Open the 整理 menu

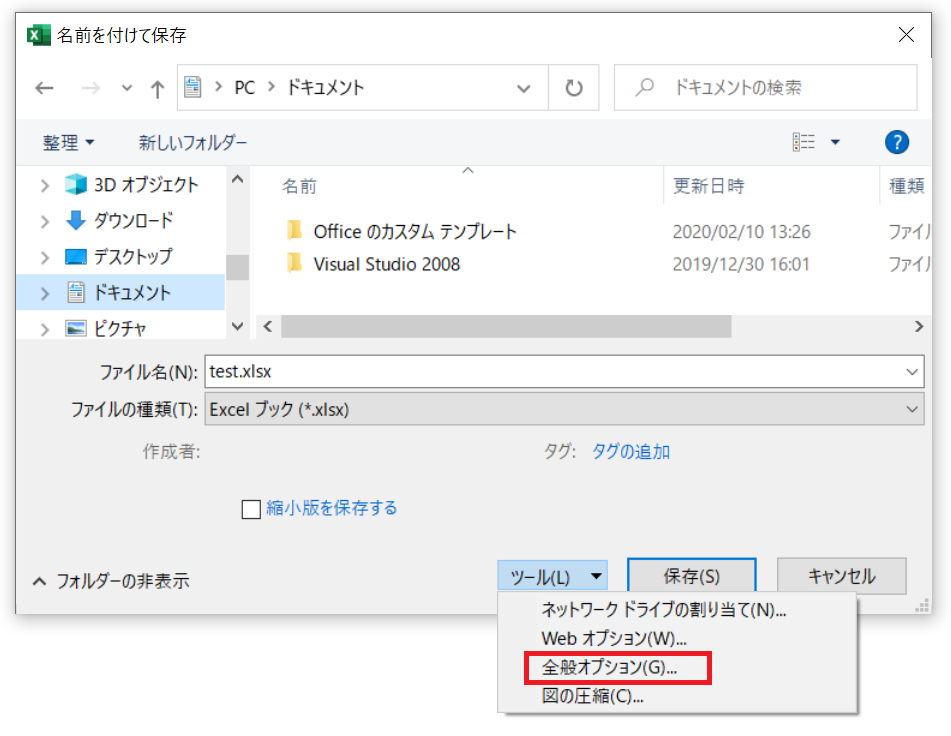pos(68,142)
